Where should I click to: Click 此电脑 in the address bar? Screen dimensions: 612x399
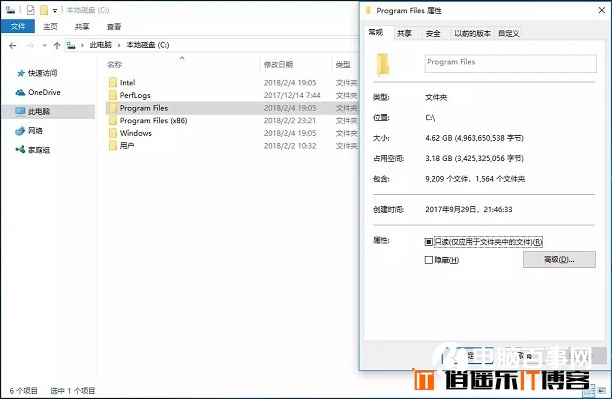(x=101, y=45)
